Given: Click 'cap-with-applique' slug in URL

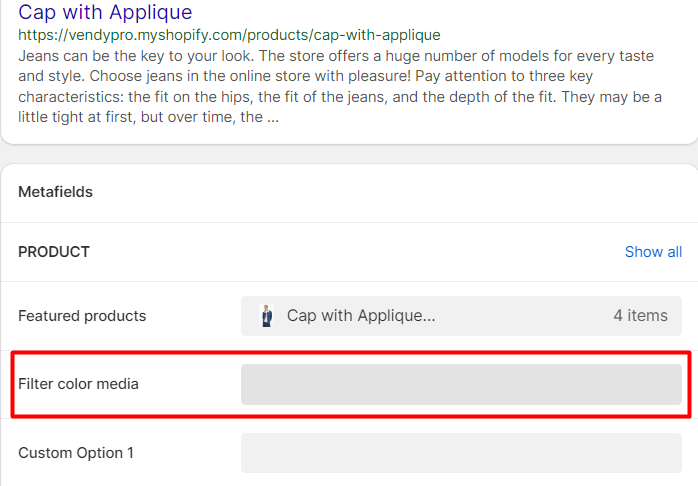Looking at the screenshot, I should (377, 35).
